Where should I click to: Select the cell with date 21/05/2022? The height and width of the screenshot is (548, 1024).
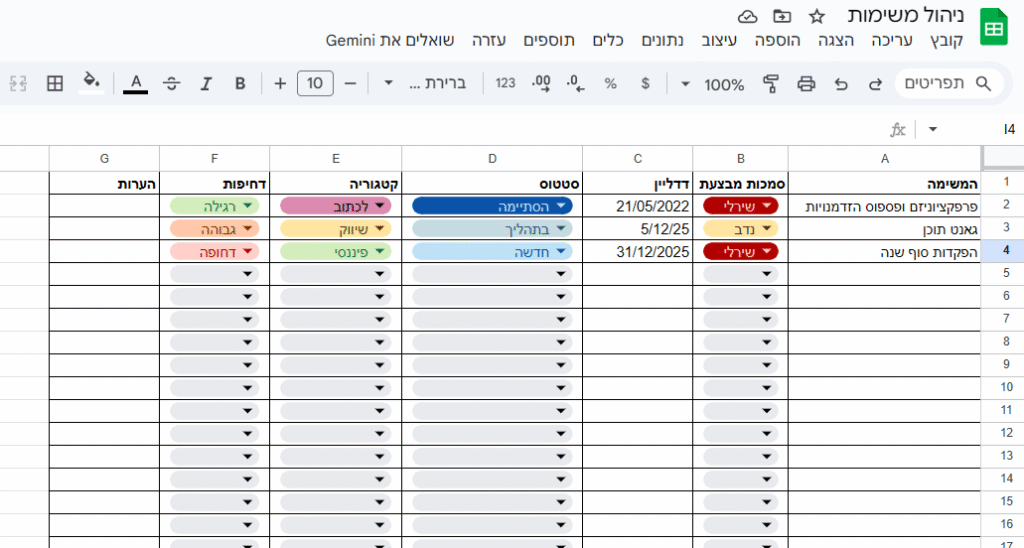(637, 206)
